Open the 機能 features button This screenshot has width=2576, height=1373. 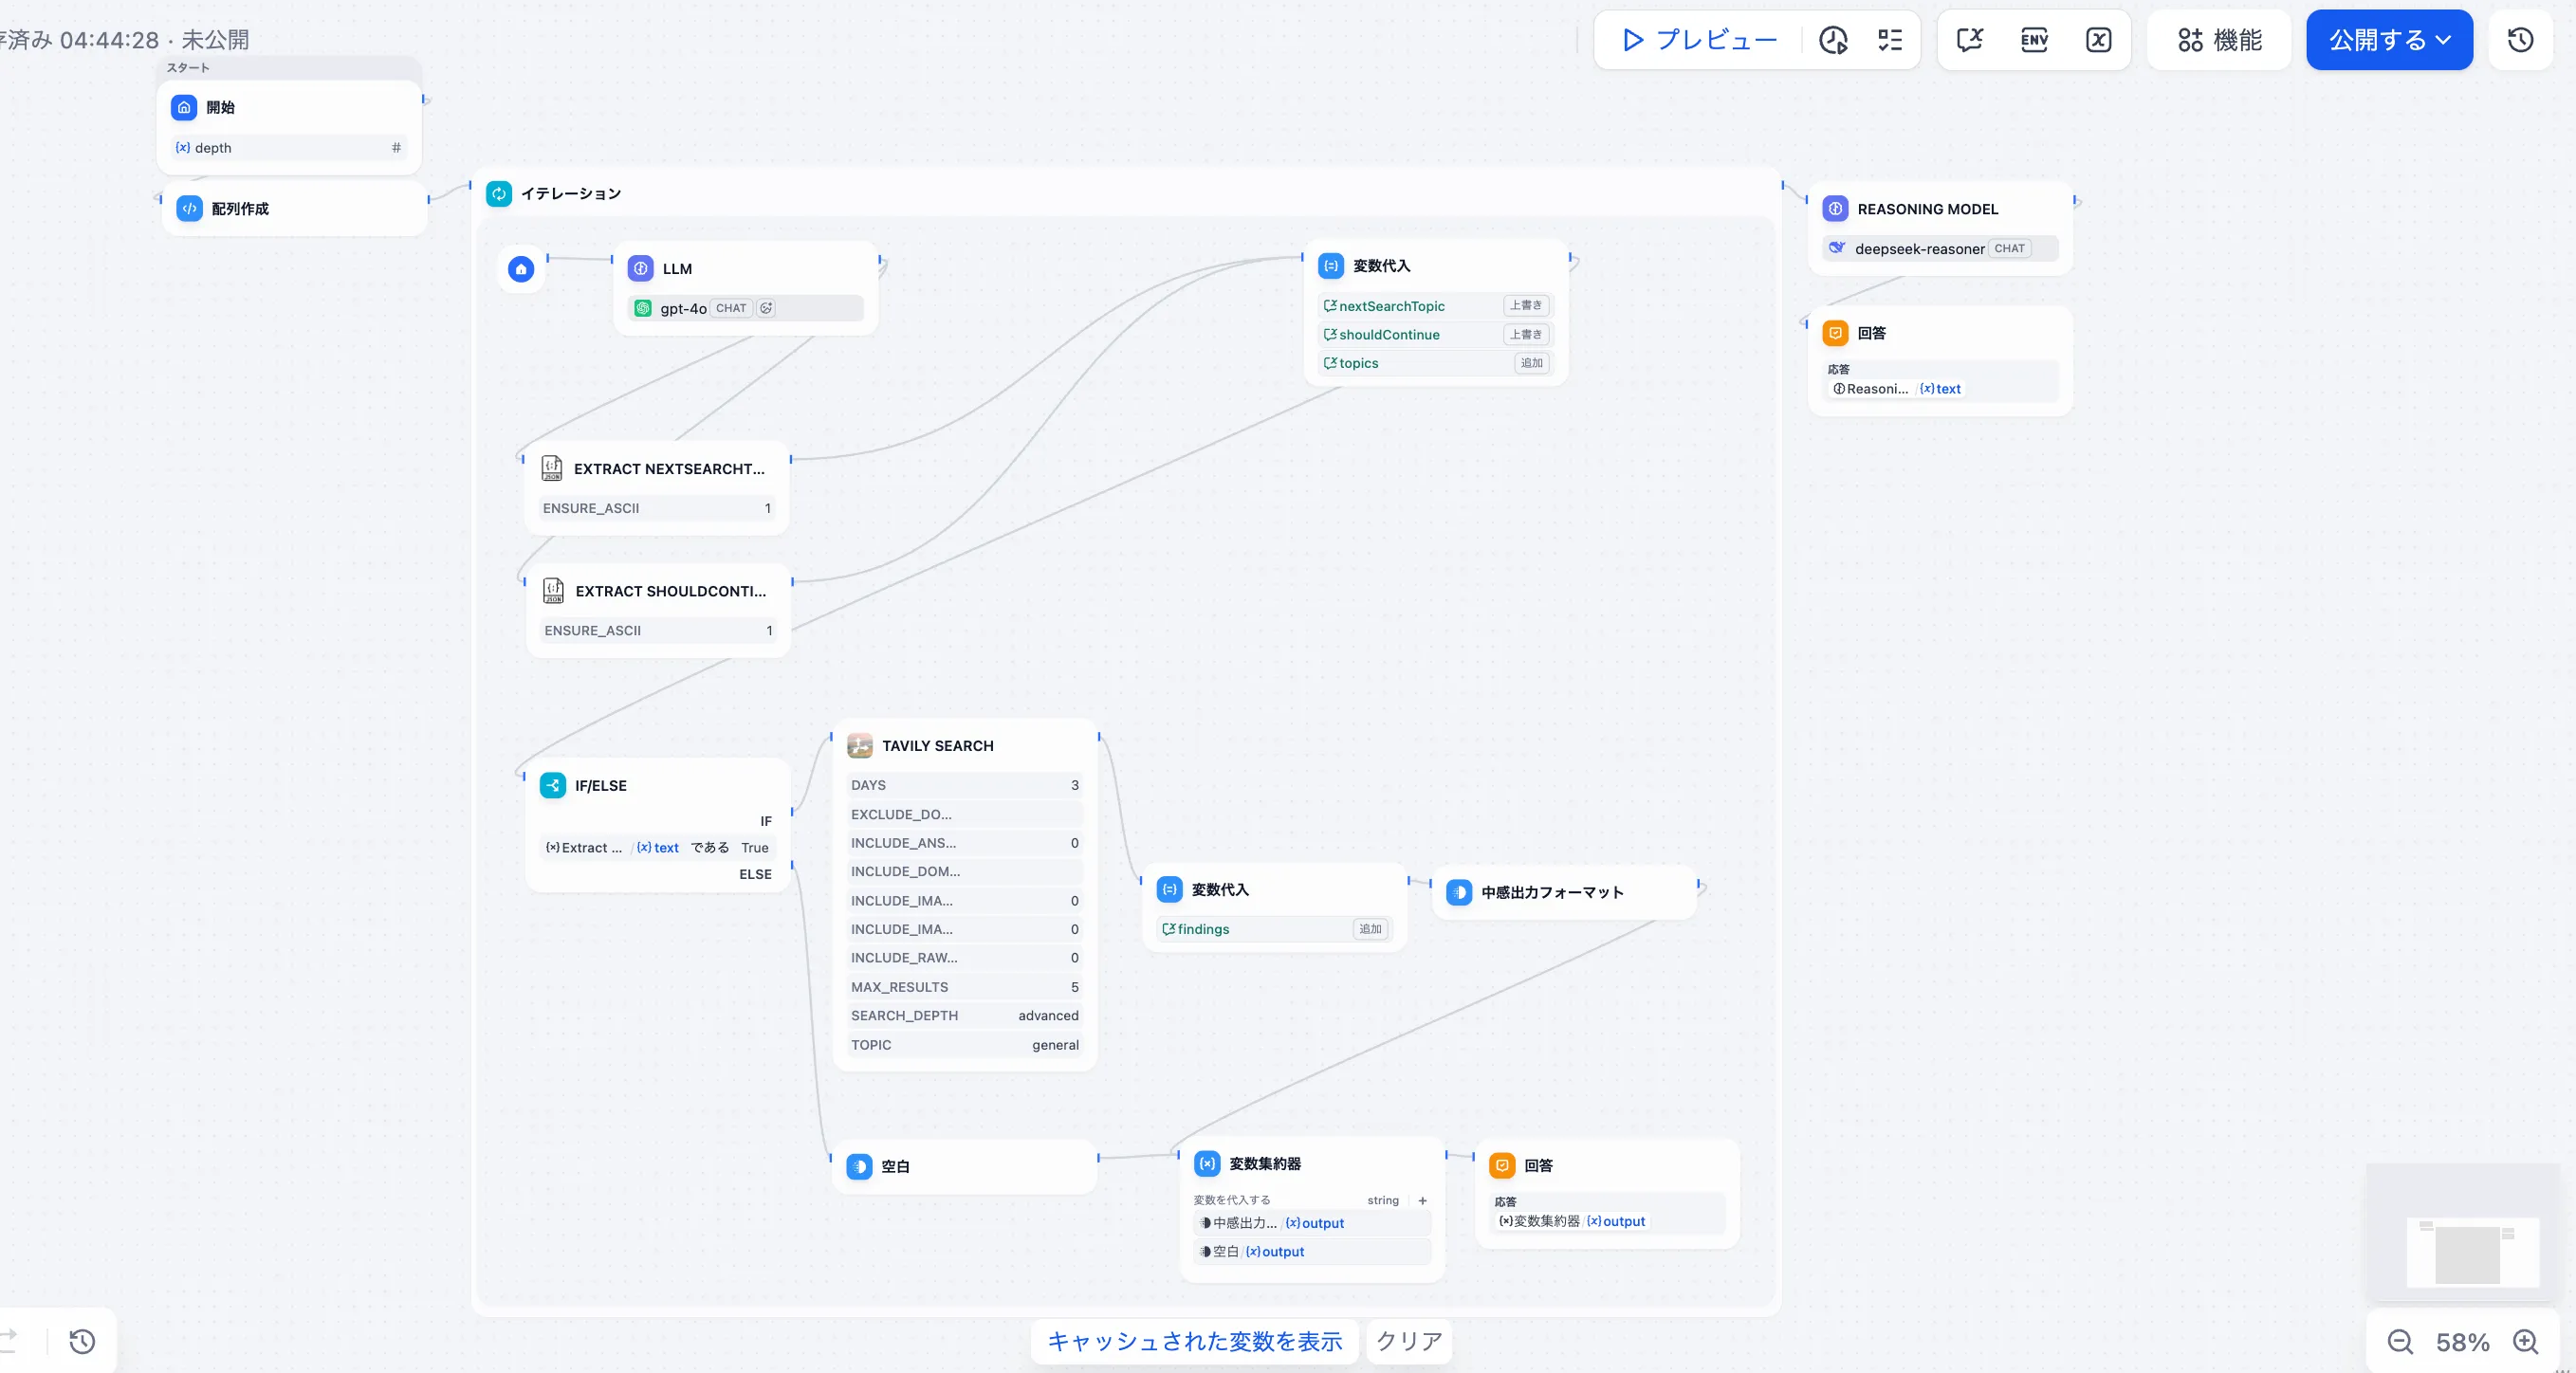pyautogui.click(x=2219, y=40)
